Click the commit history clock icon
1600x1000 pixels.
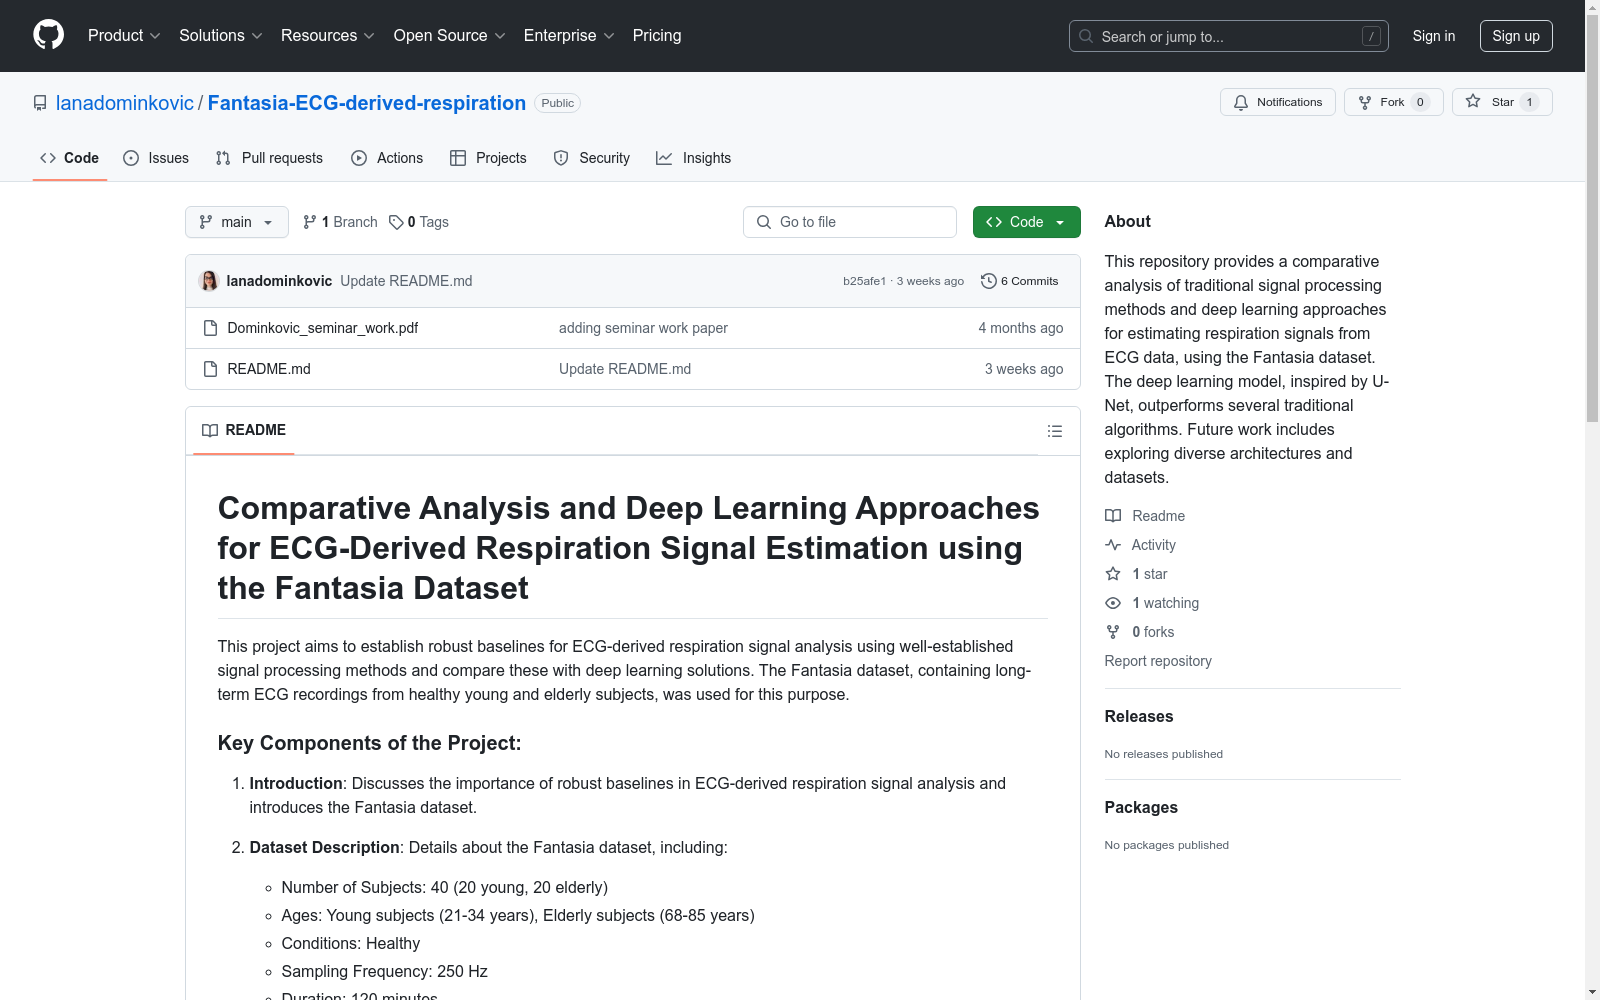coord(989,281)
